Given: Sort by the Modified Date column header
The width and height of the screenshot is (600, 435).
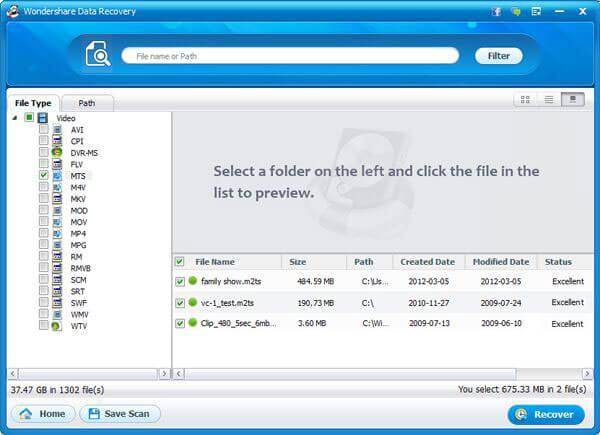Looking at the screenshot, I should pos(501,262).
